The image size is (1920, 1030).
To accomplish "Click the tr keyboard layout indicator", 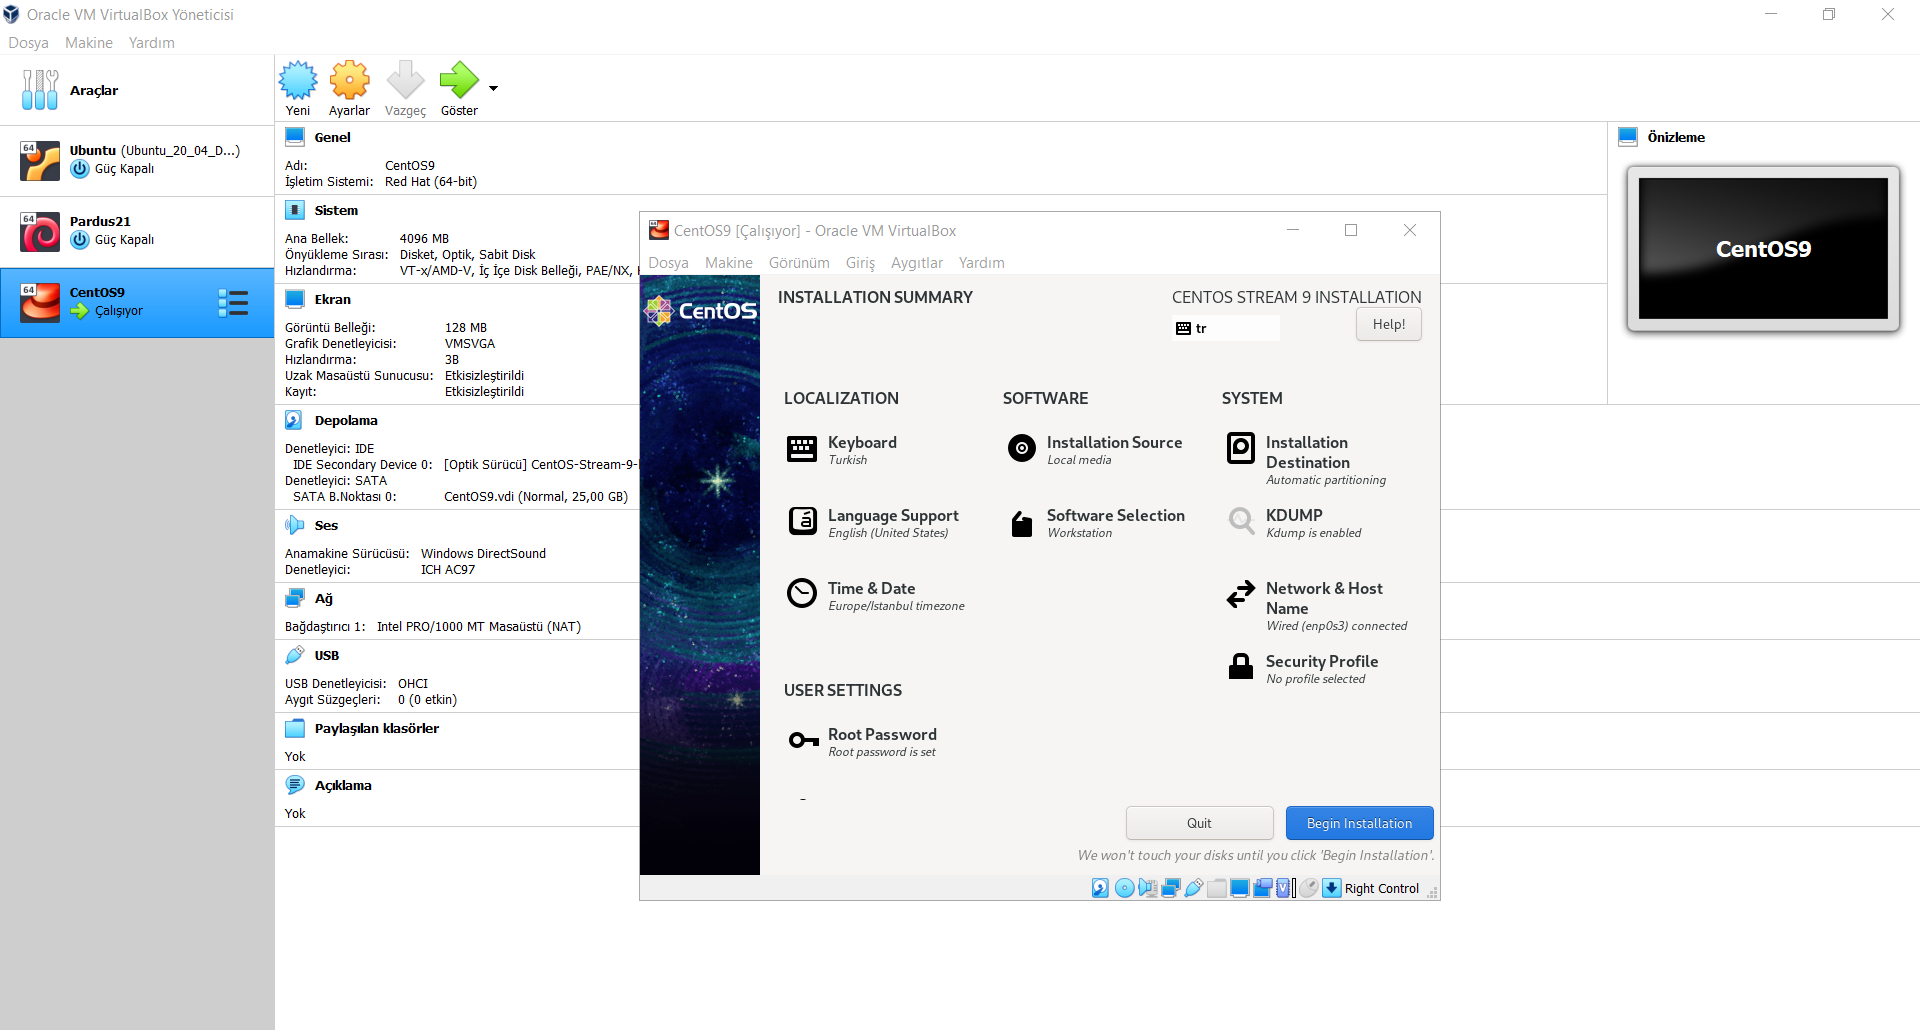I will 1225,328.
